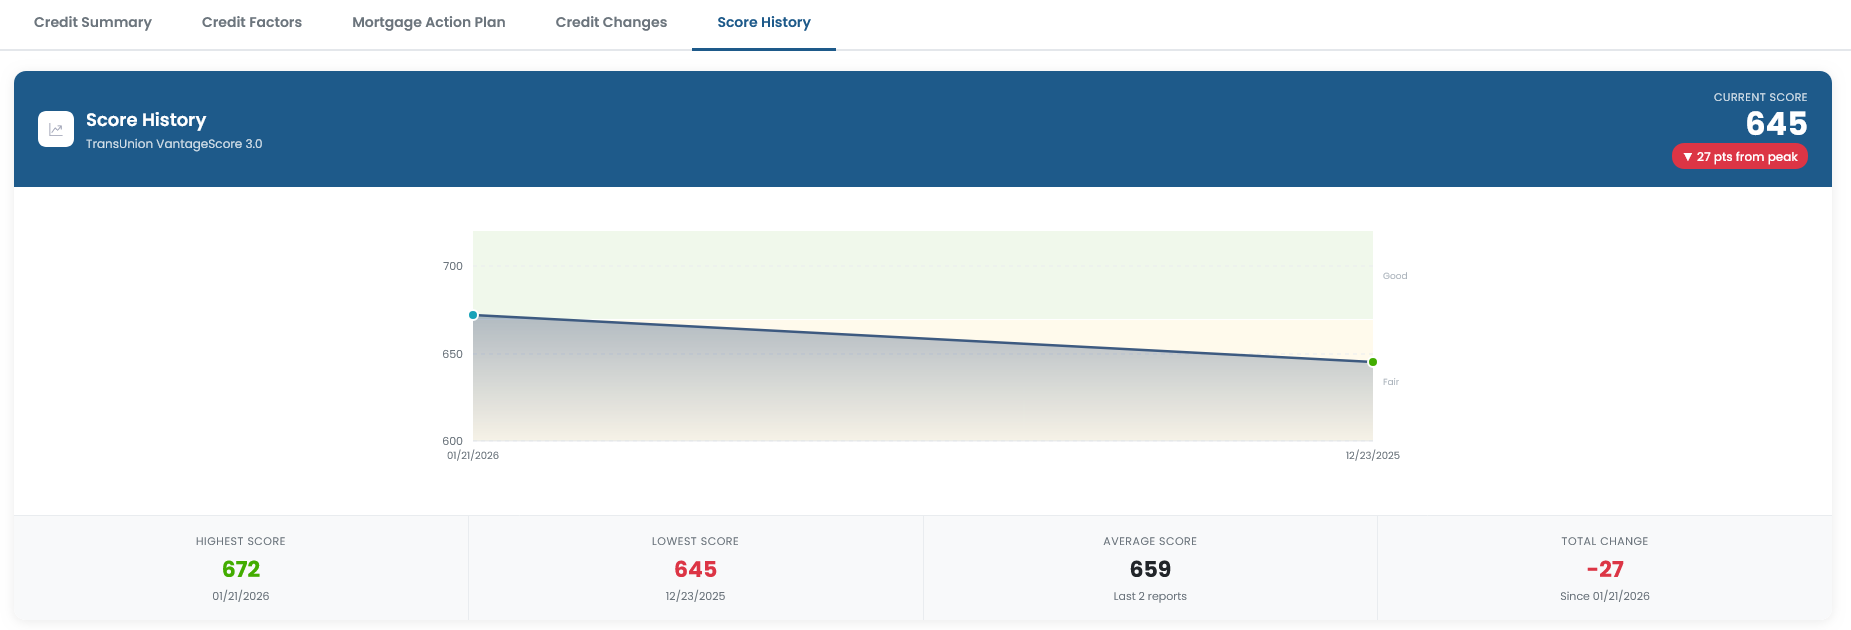The height and width of the screenshot is (630, 1851).
Task: Click the Total Change -27 stat
Action: point(1604,568)
